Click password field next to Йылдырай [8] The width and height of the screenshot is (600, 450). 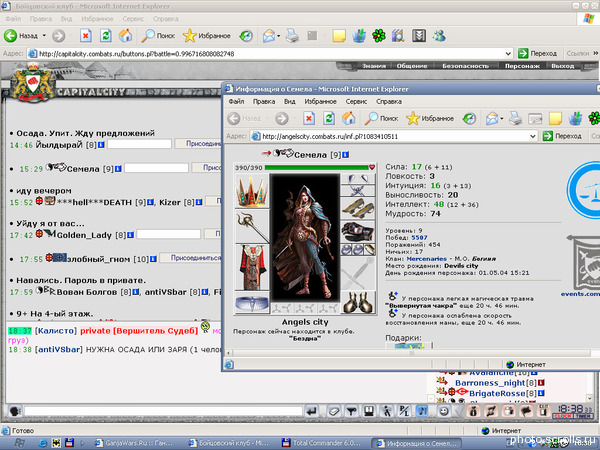pos(139,144)
